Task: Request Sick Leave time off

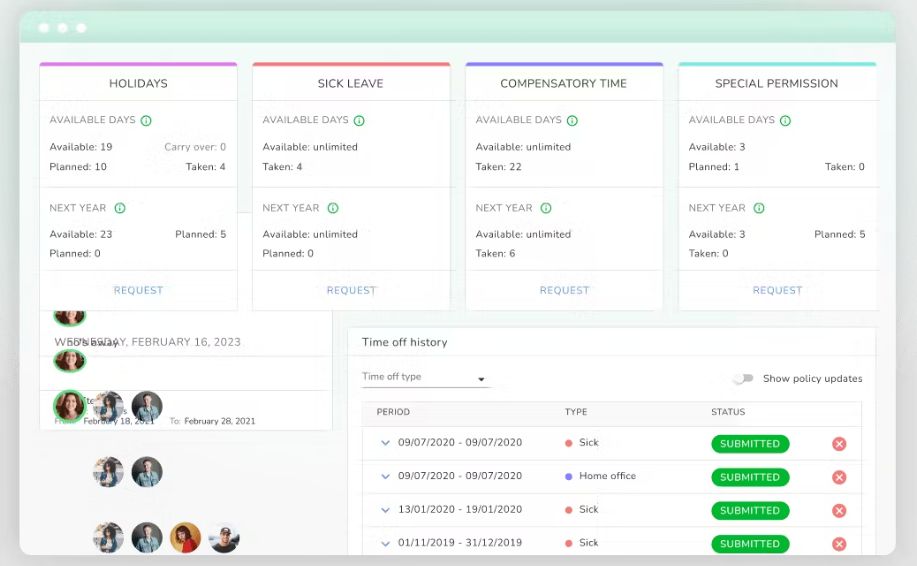Action: pos(351,290)
